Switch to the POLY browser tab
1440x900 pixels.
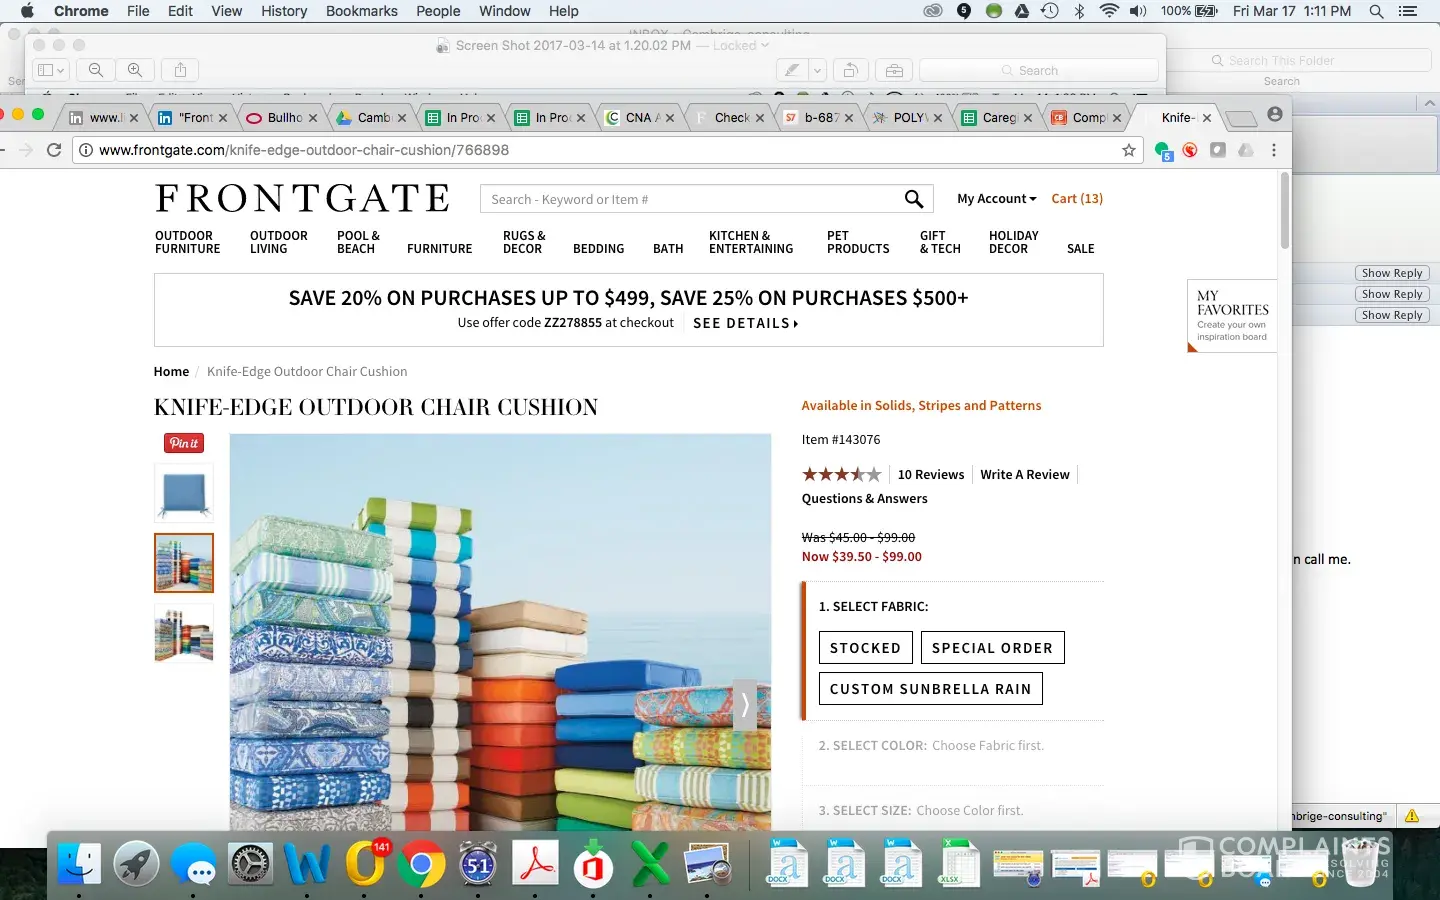[908, 117]
